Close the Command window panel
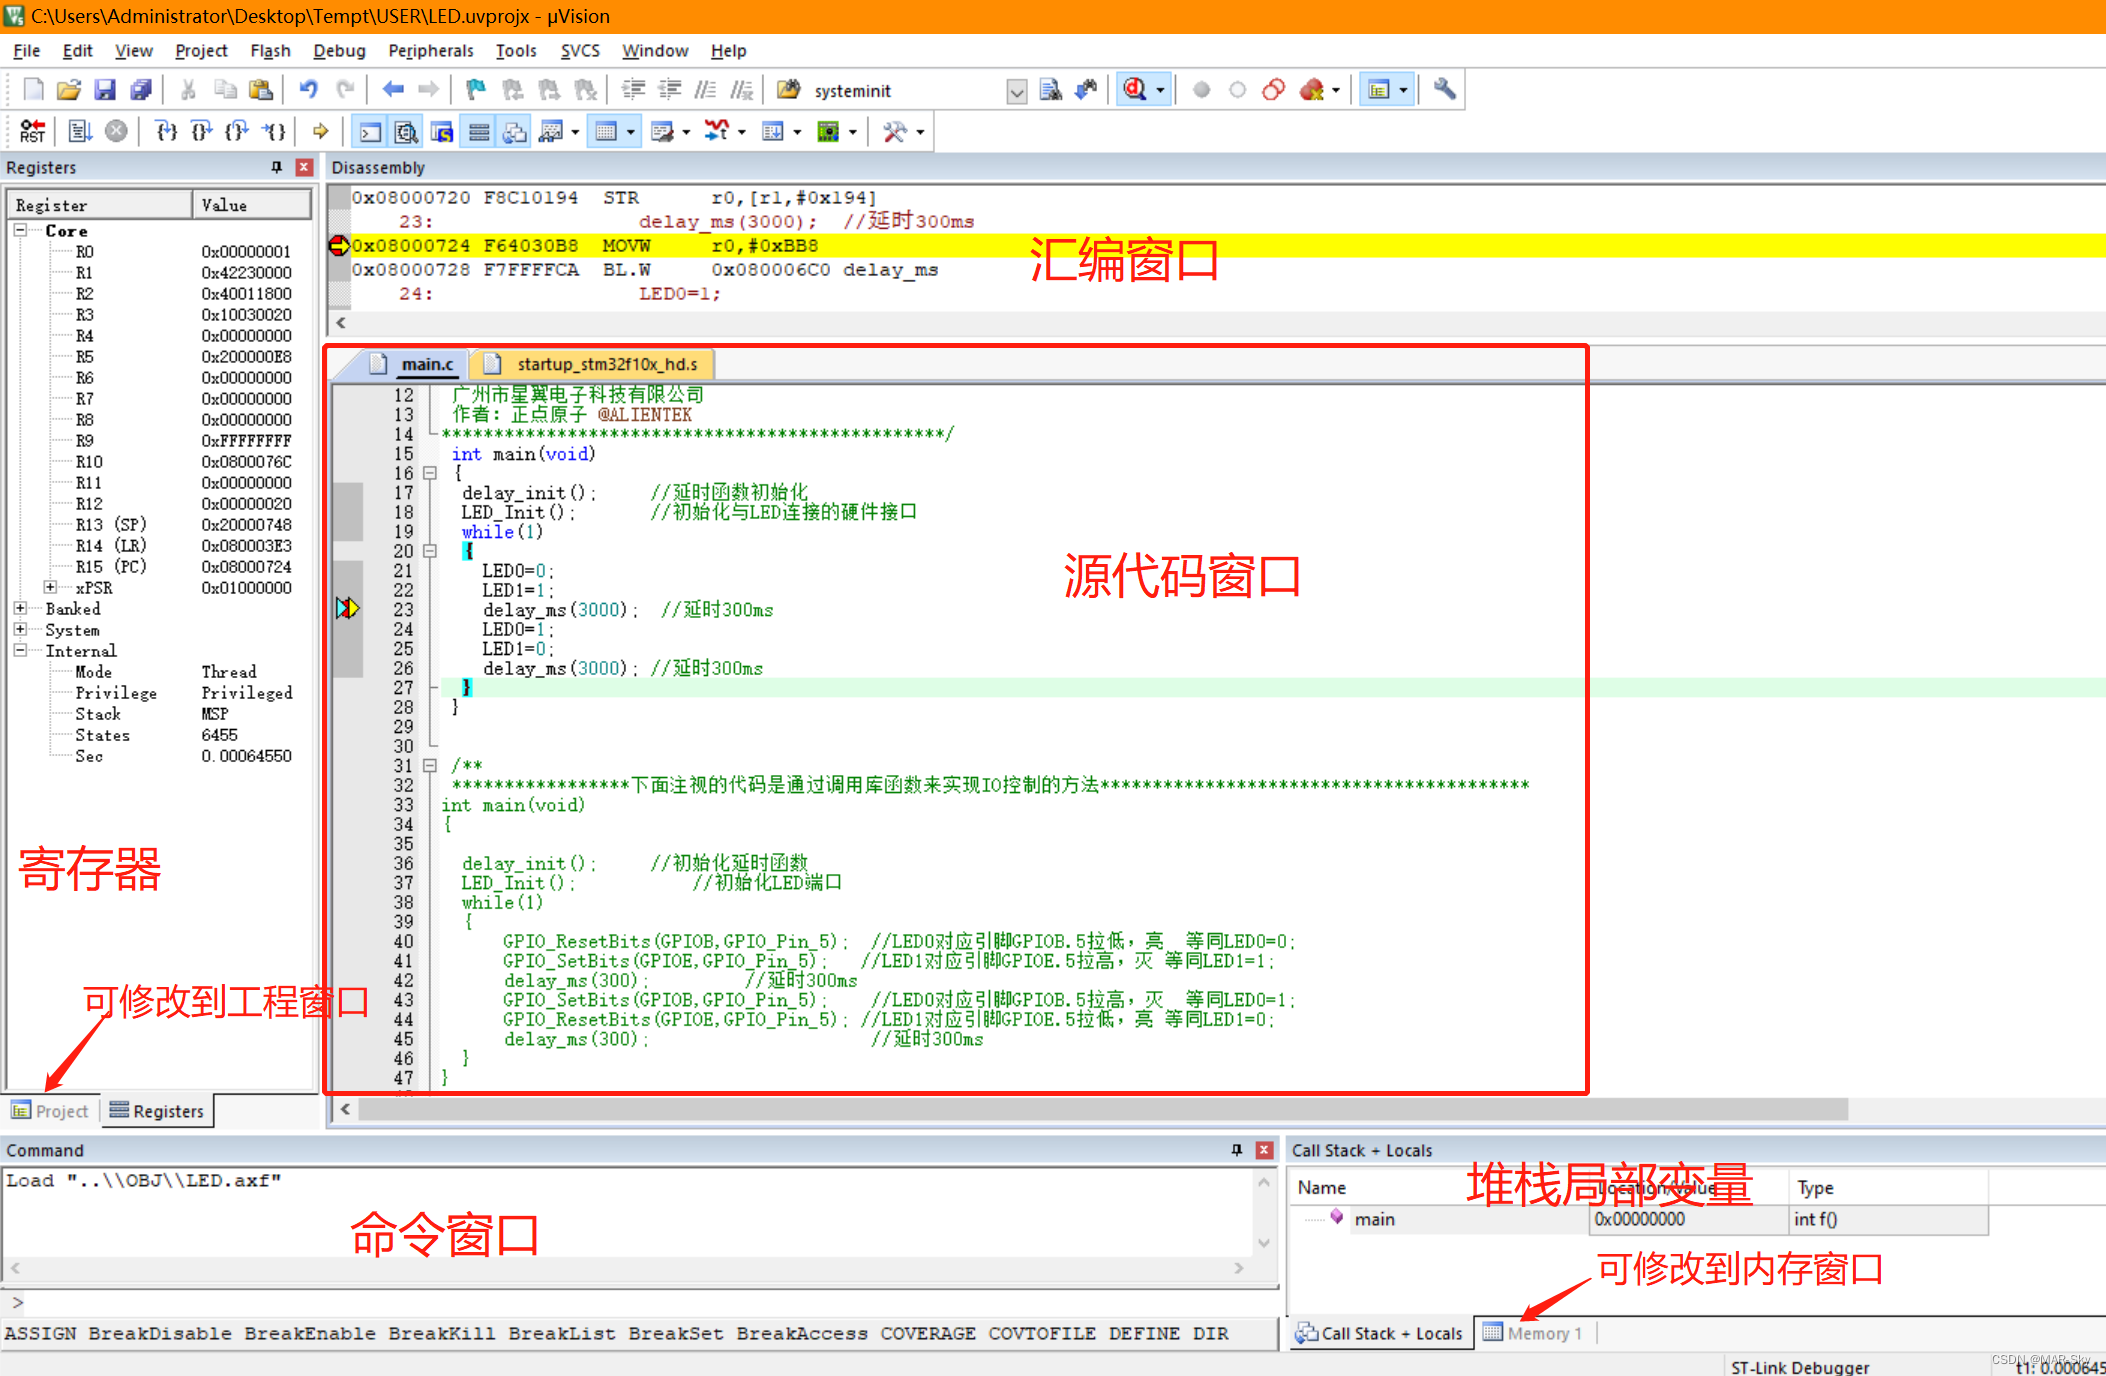This screenshot has height=1376, width=2106. coord(1264,1150)
